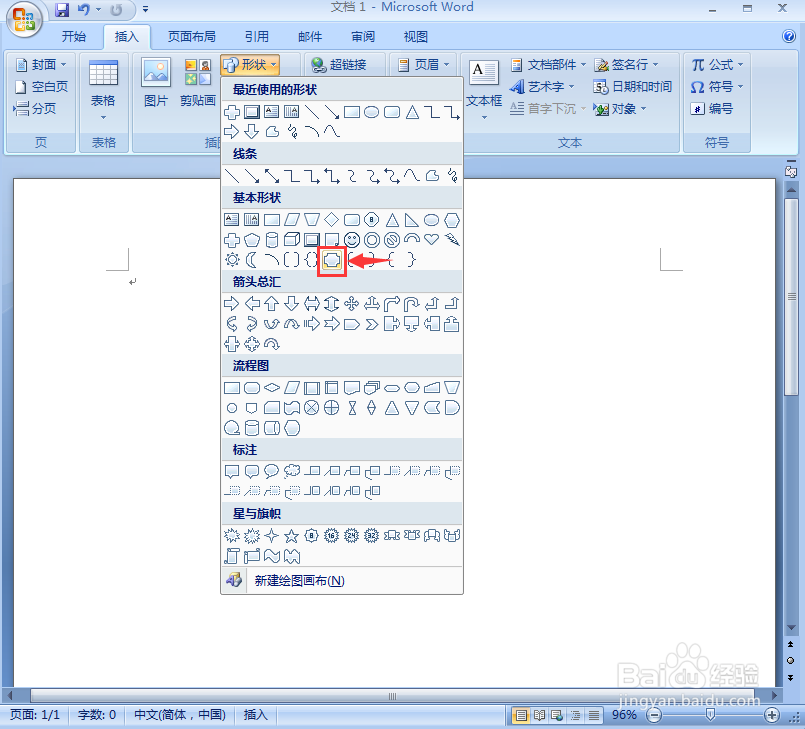Open Word help question mark
The width and height of the screenshot is (805, 729).
pyautogui.click(x=789, y=36)
